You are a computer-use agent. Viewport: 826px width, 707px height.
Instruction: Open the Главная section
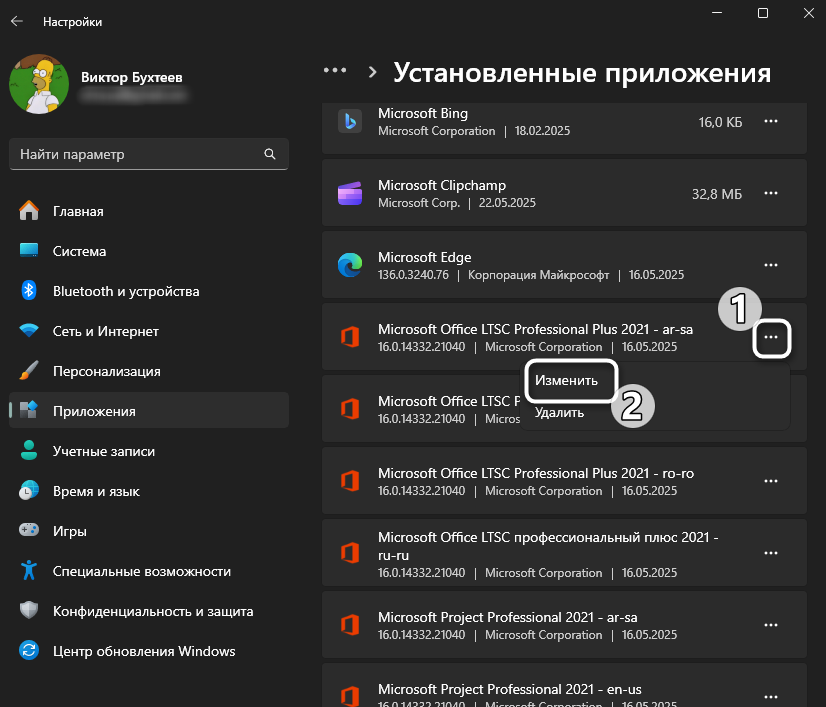click(149, 211)
